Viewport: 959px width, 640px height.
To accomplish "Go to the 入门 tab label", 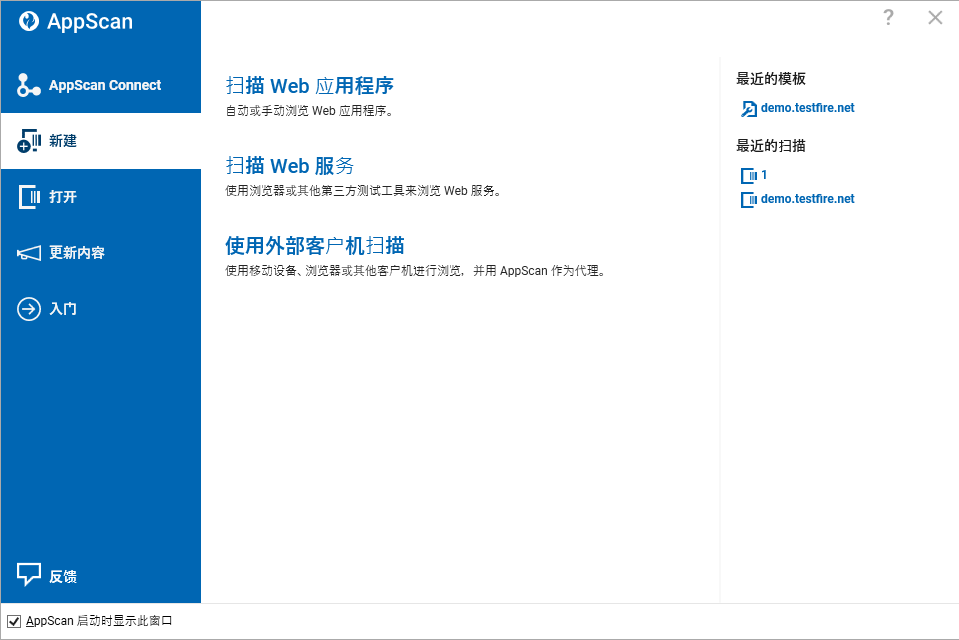I will click(x=63, y=309).
